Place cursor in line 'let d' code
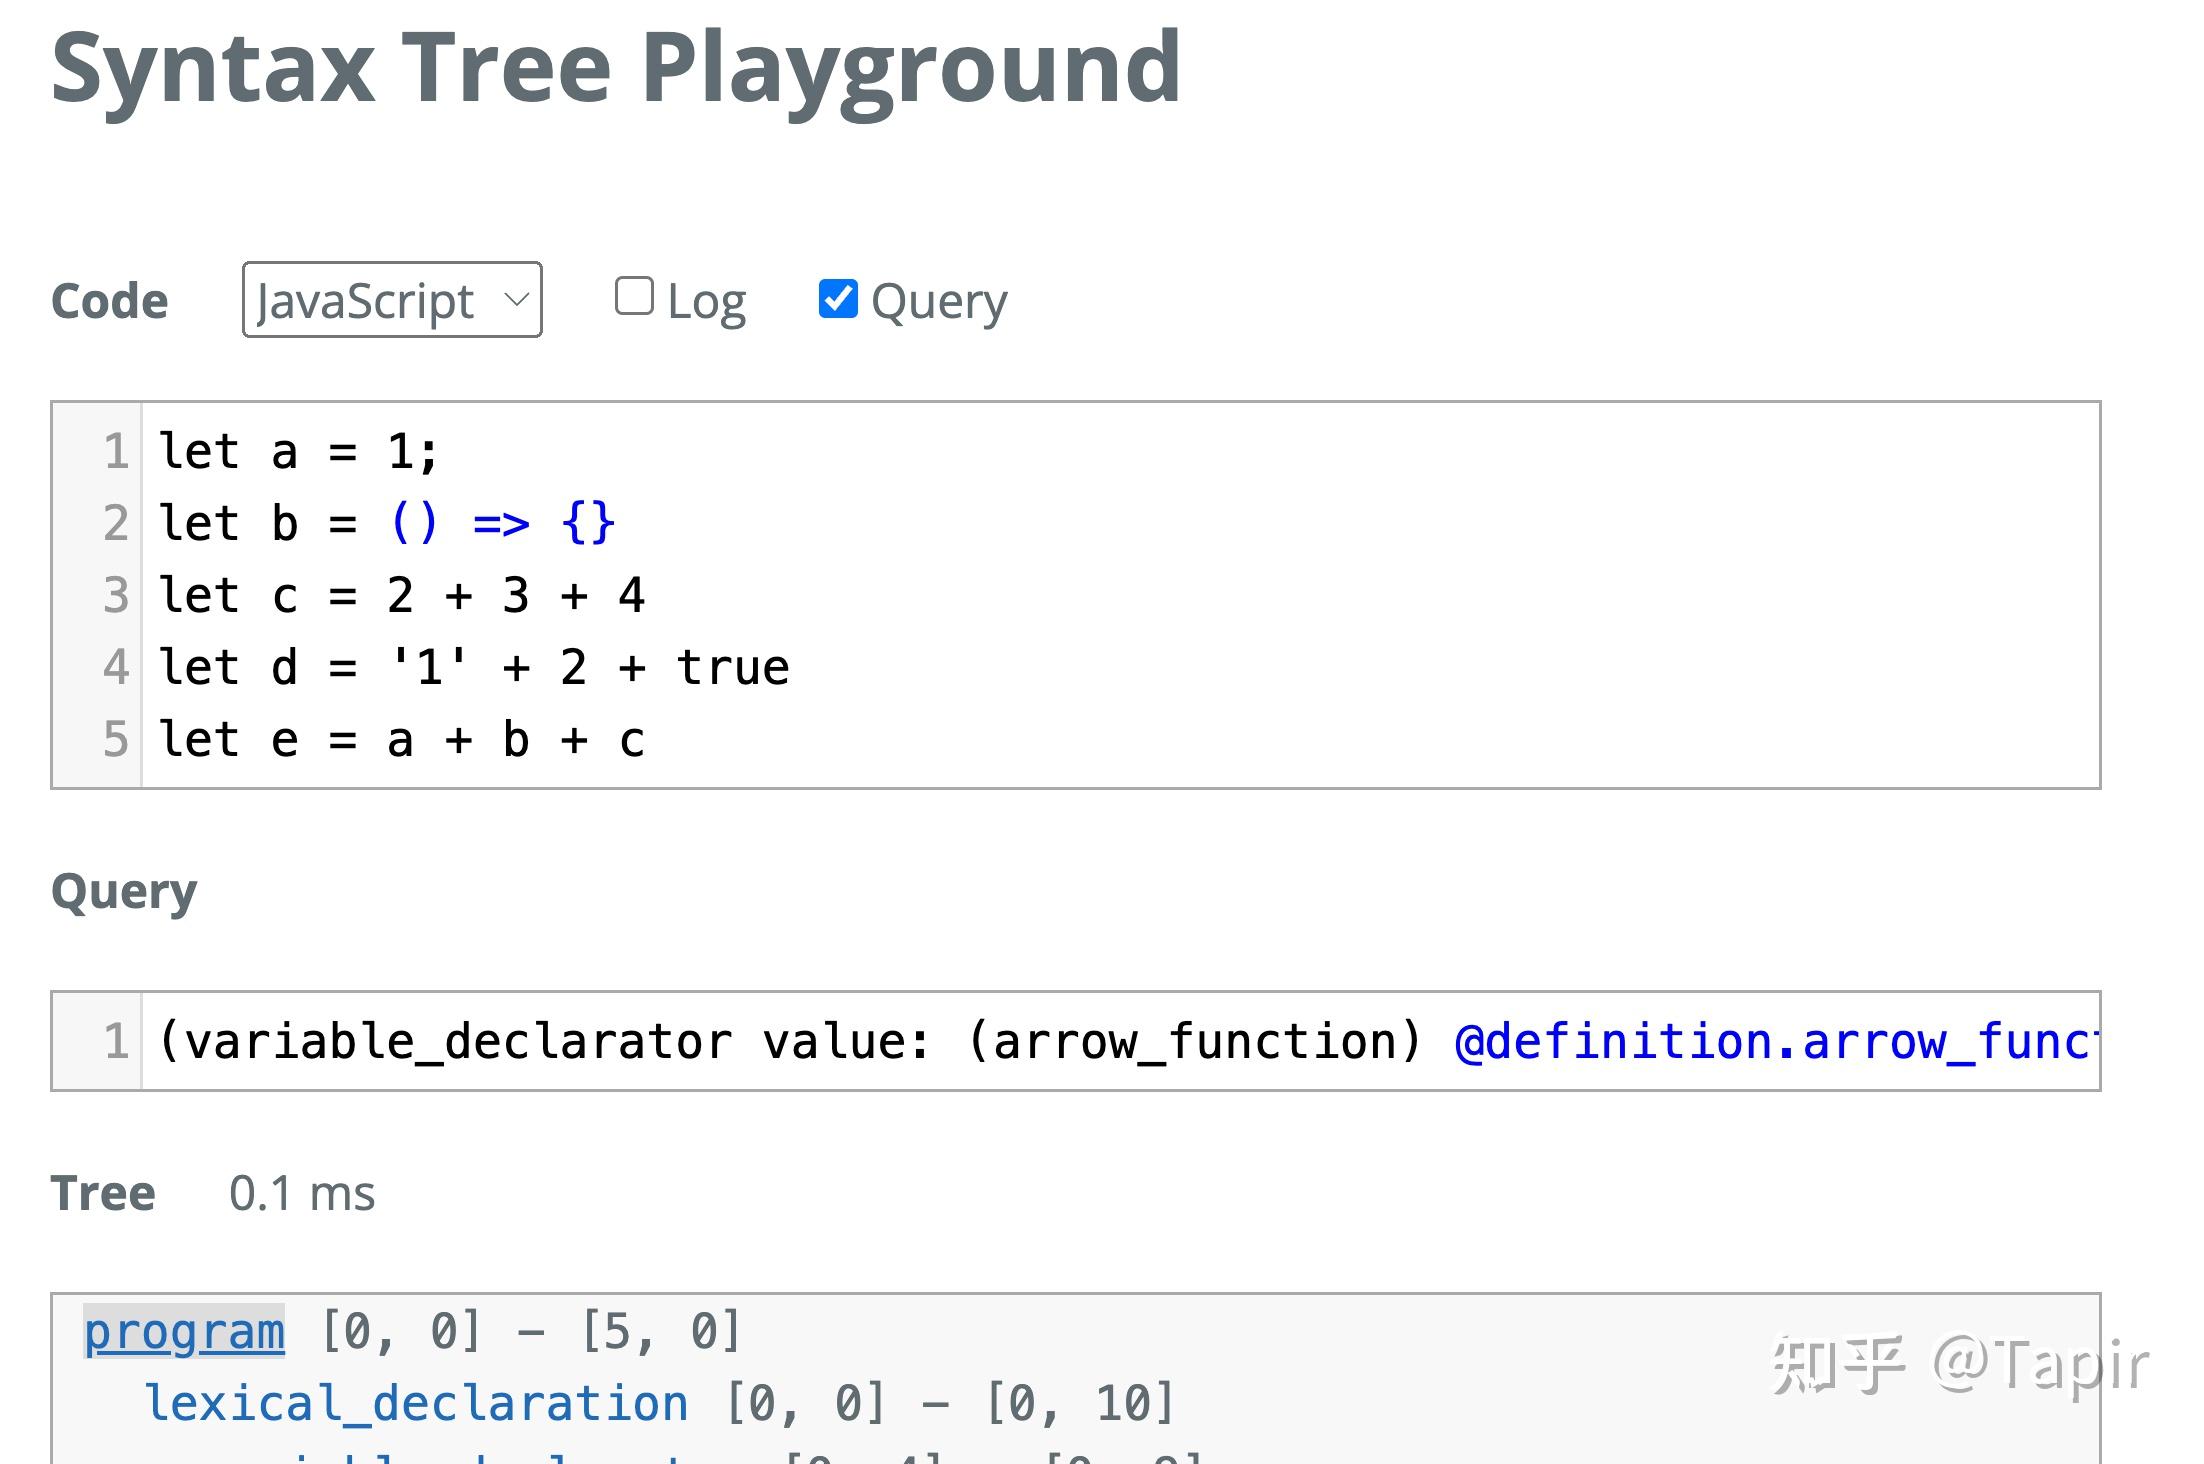2204x1464 pixels. click(x=474, y=668)
